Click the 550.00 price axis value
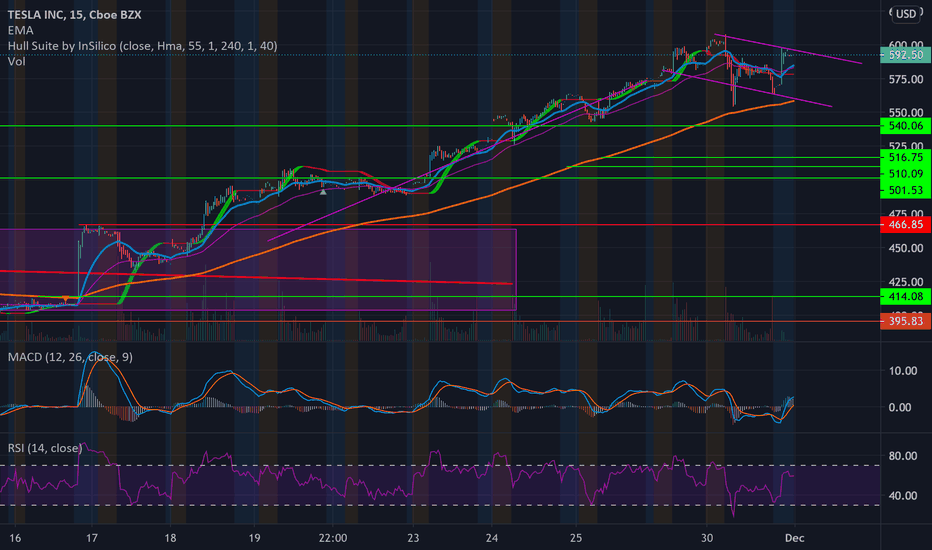 pos(906,112)
